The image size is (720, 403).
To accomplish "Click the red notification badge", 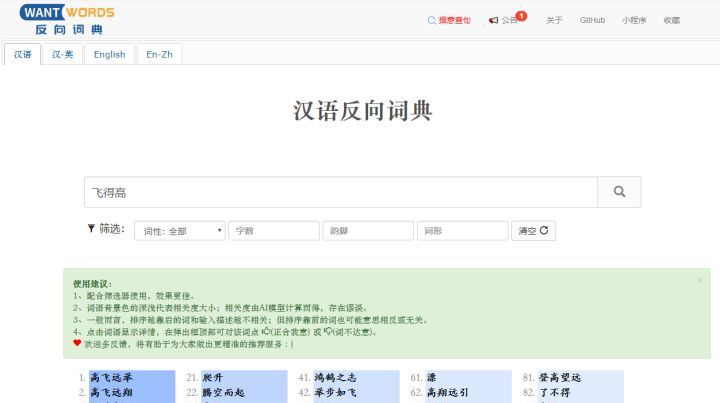I will coord(521,16).
